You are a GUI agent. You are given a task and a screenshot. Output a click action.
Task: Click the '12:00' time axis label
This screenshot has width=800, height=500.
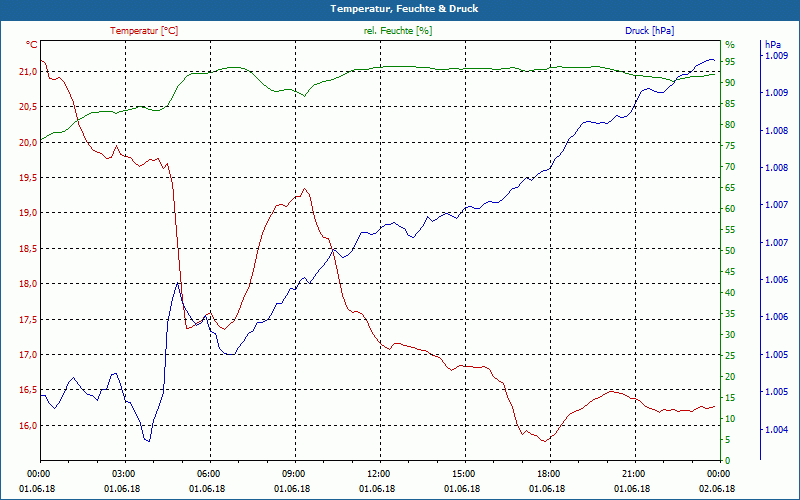click(x=381, y=473)
